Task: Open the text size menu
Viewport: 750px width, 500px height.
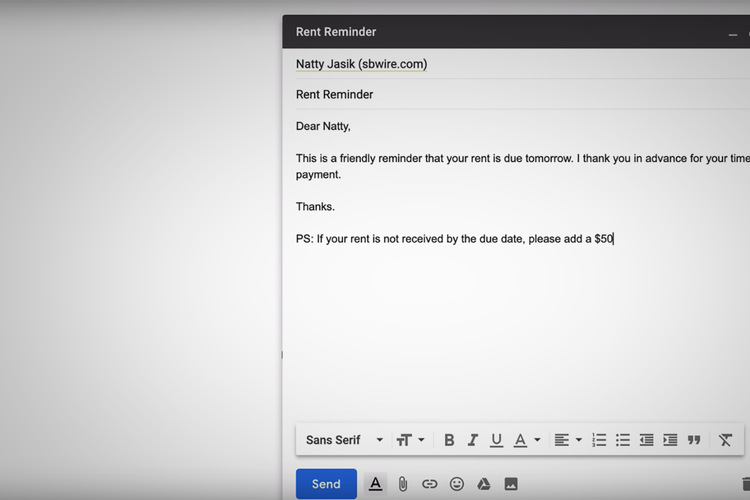Action: (x=404, y=440)
